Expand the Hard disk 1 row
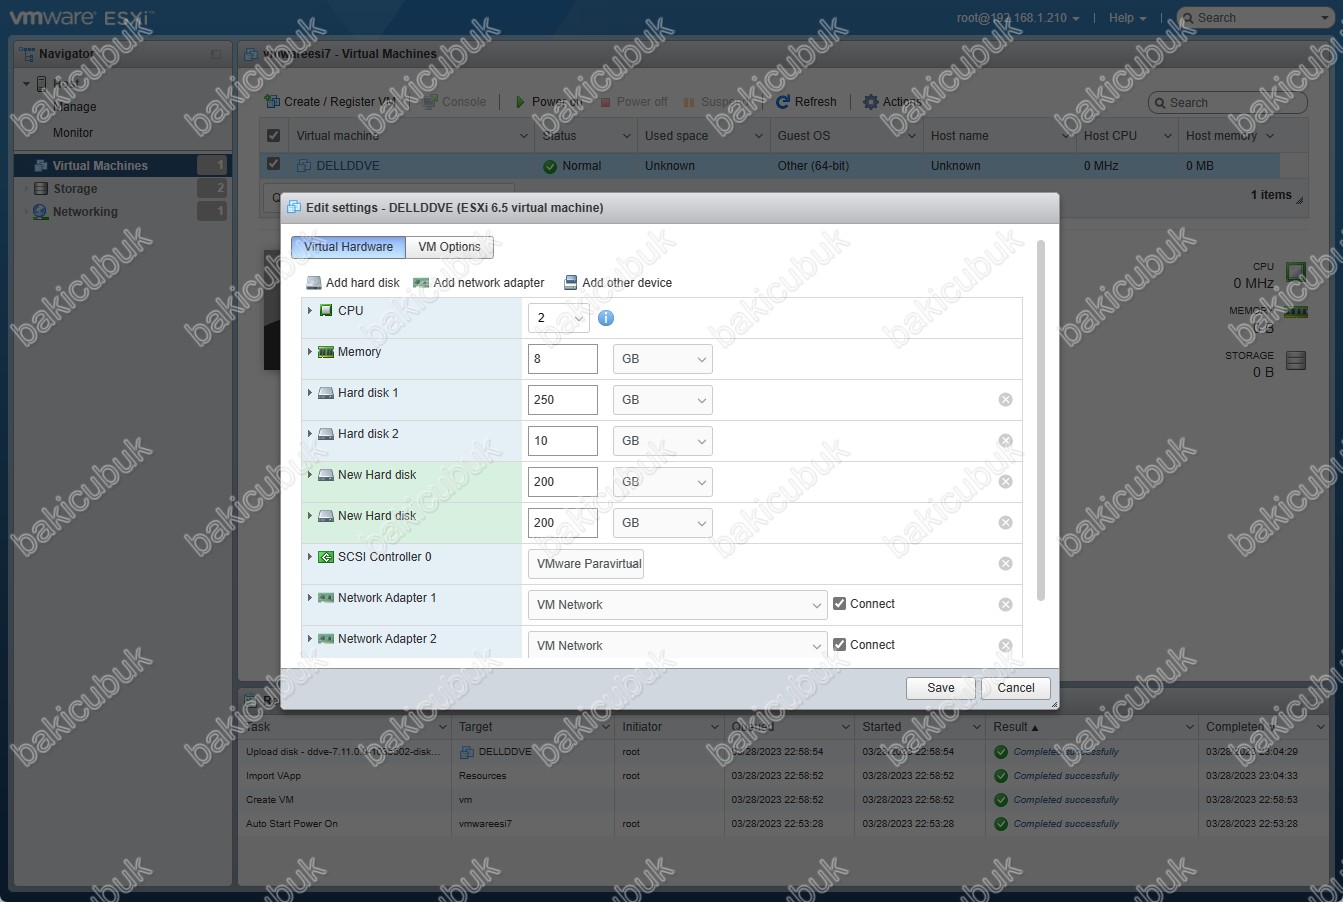 [310, 393]
